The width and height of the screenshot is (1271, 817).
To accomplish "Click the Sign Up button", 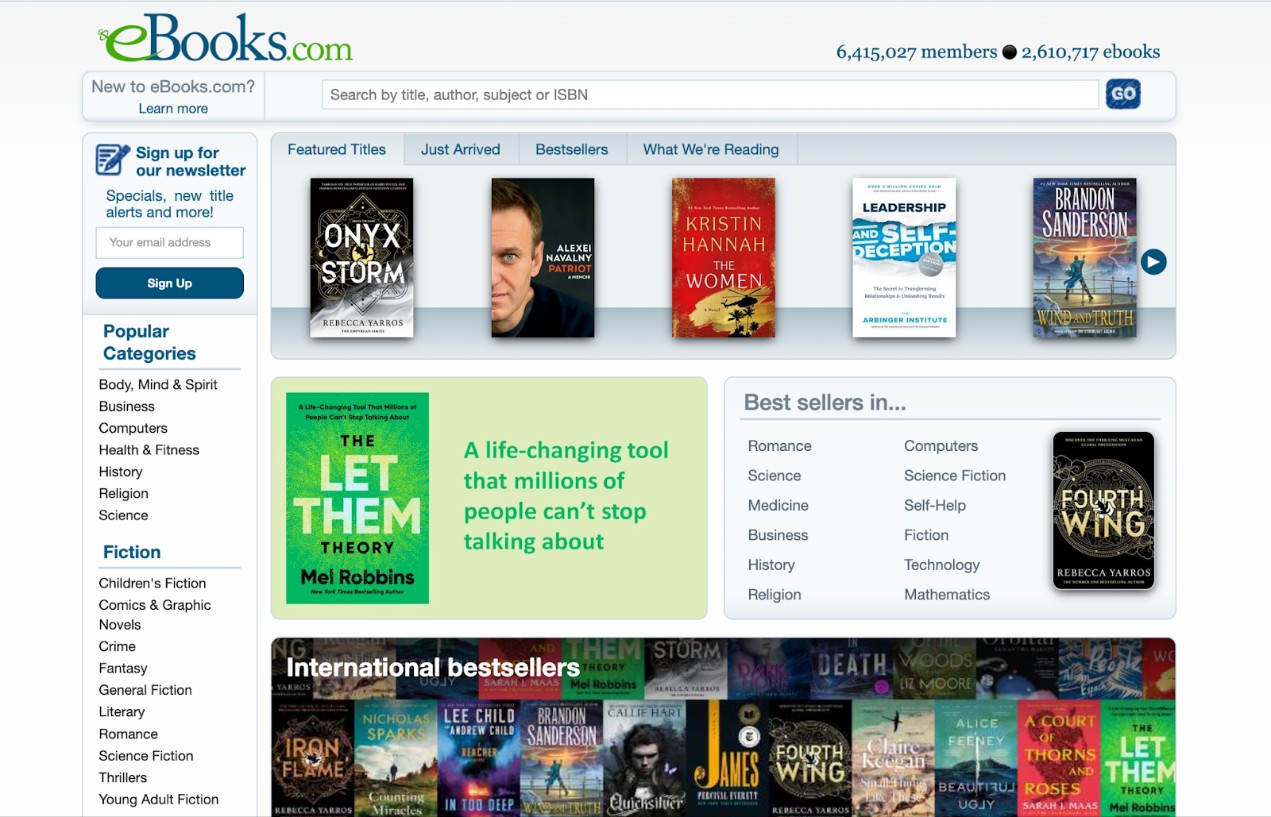I will (169, 283).
